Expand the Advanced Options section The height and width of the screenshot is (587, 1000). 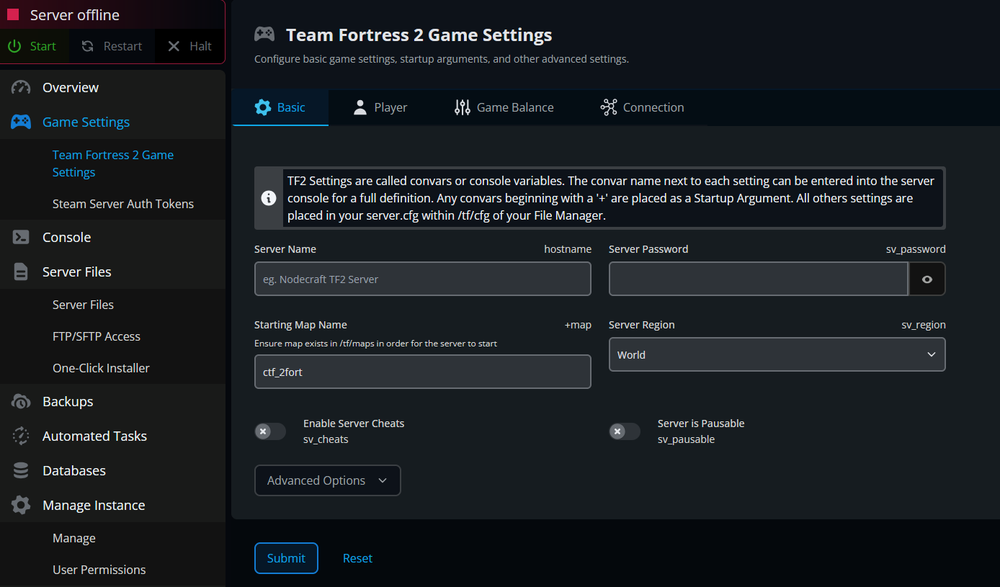point(327,480)
